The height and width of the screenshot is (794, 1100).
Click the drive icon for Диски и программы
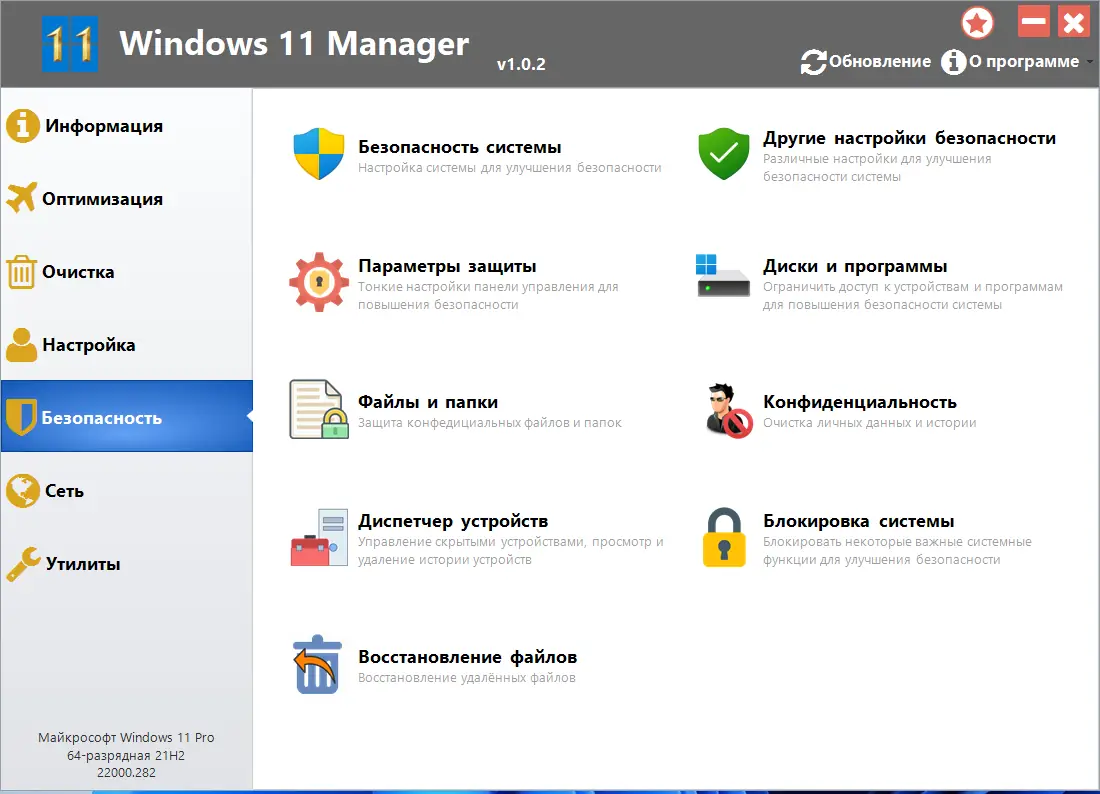[x=723, y=276]
